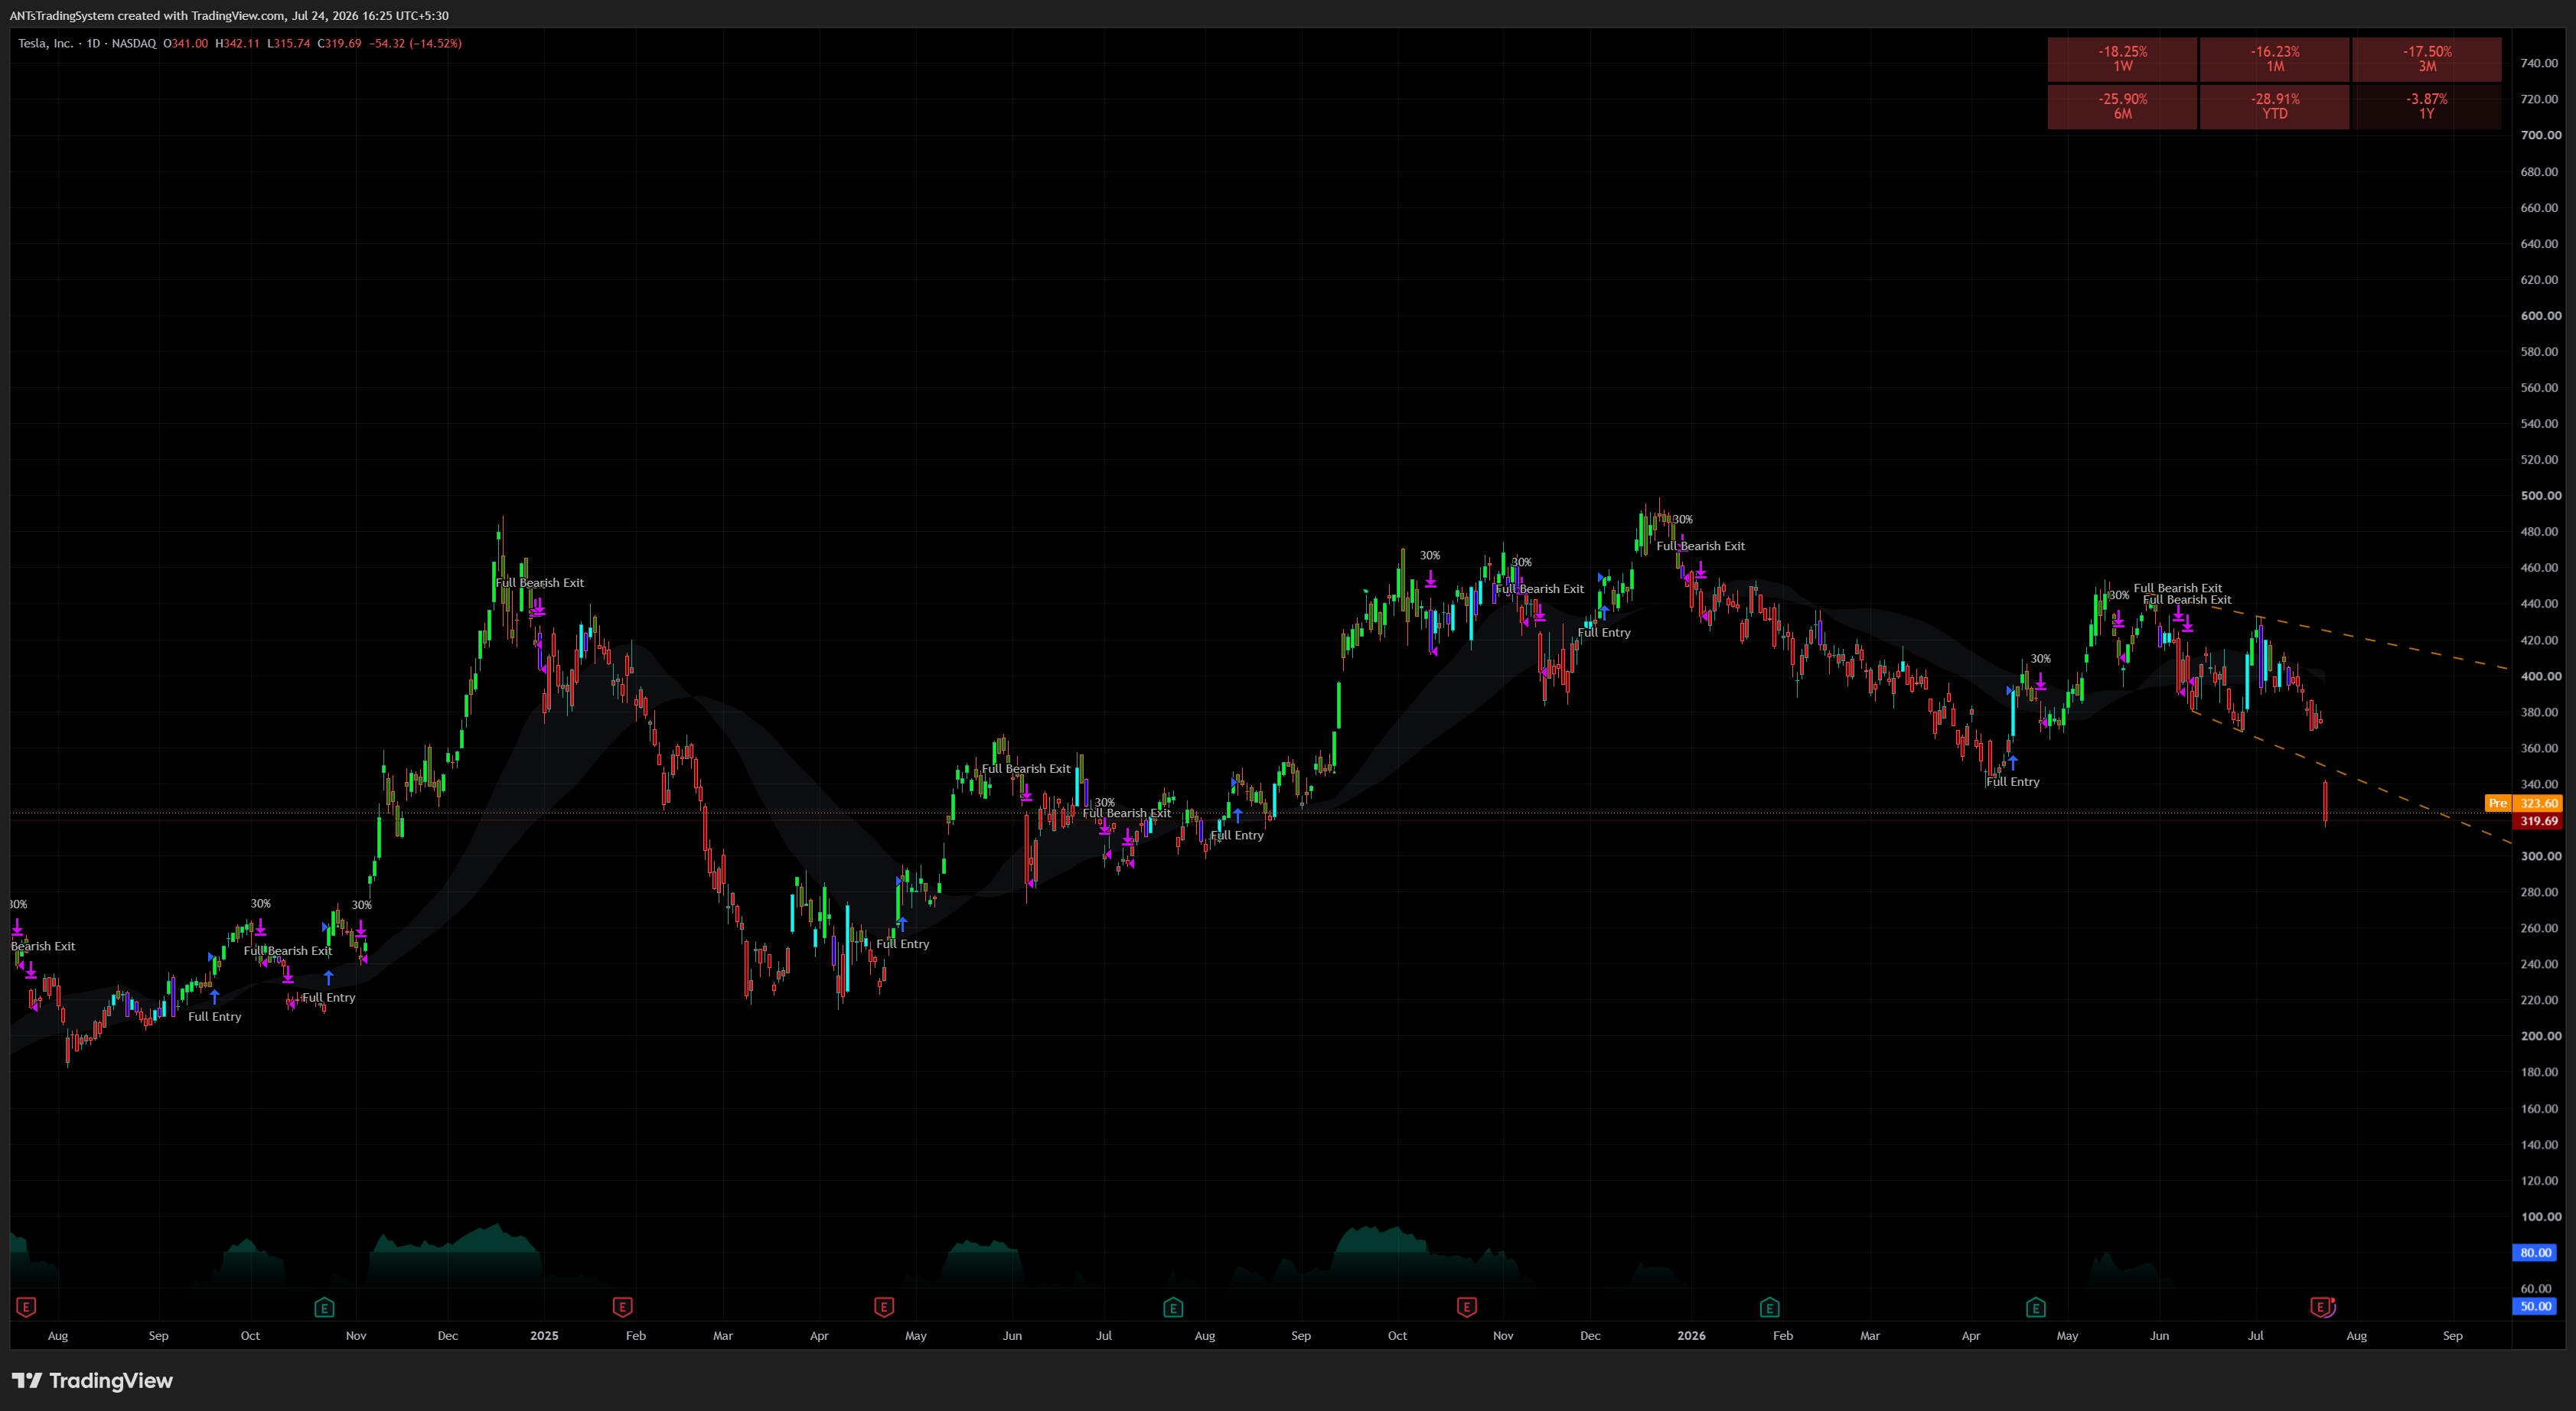Click the 3M performance cell showing -17.50%
Screen dimensions: 2576x1411
pos(2427,59)
